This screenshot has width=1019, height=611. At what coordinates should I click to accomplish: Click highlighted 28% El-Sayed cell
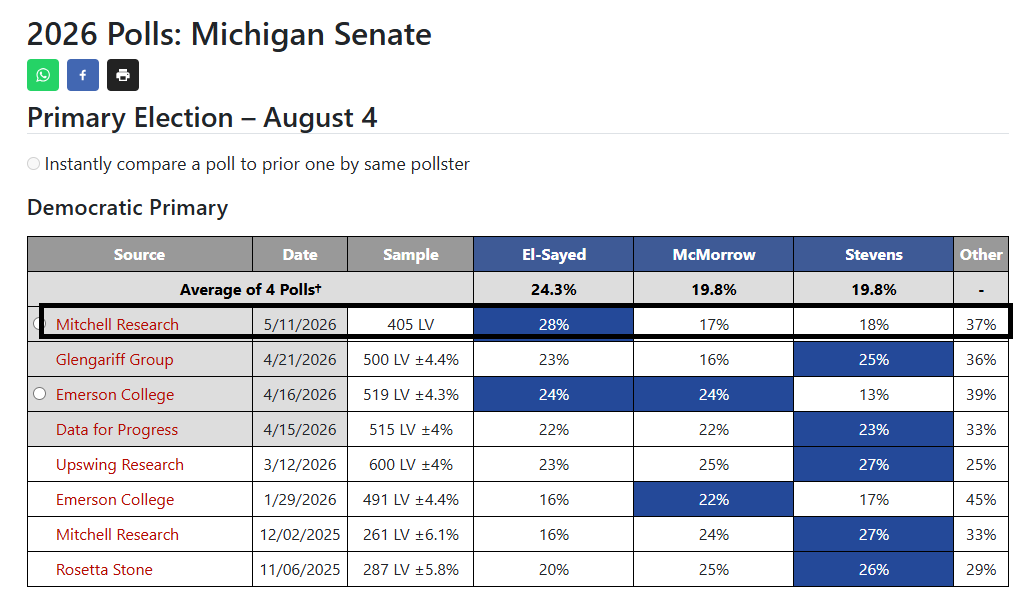(554, 324)
